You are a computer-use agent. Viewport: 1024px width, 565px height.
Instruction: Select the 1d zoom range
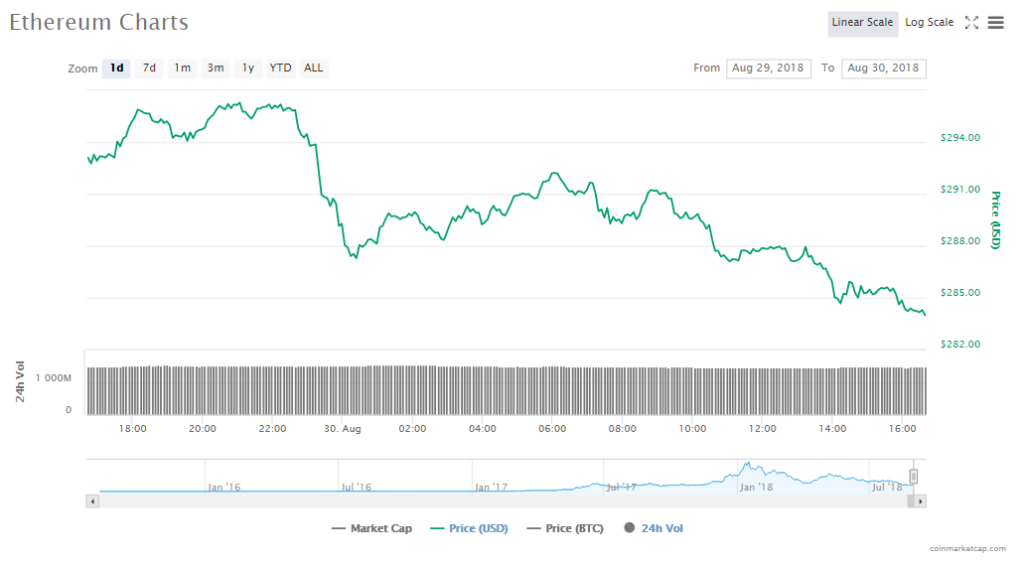117,68
